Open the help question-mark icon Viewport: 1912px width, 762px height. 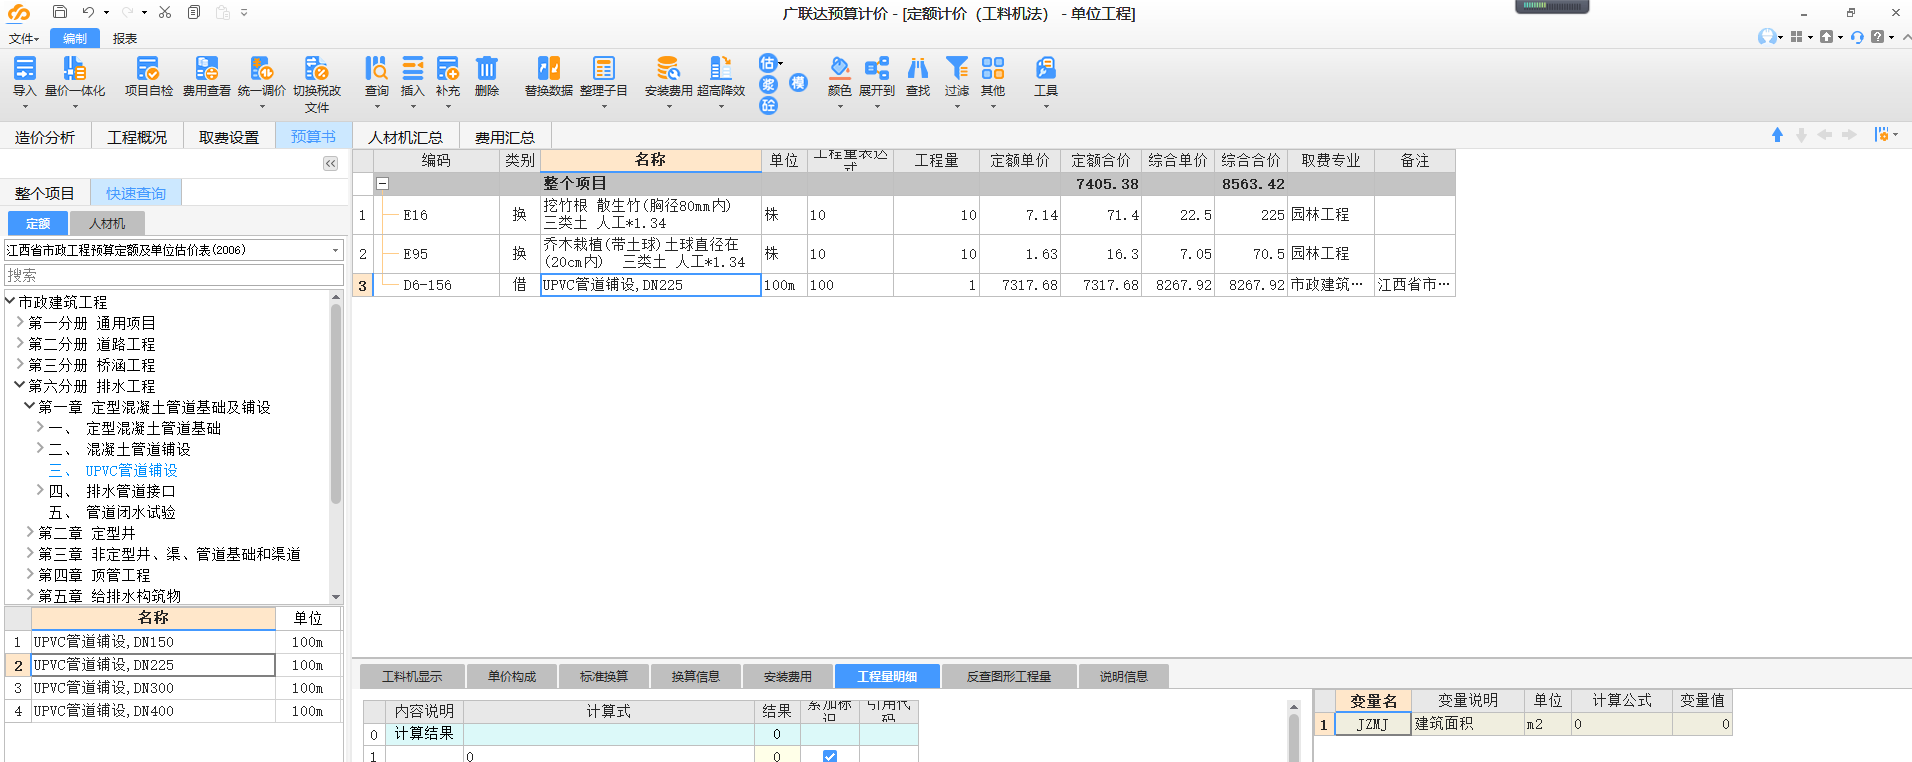click(x=1878, y=37)
